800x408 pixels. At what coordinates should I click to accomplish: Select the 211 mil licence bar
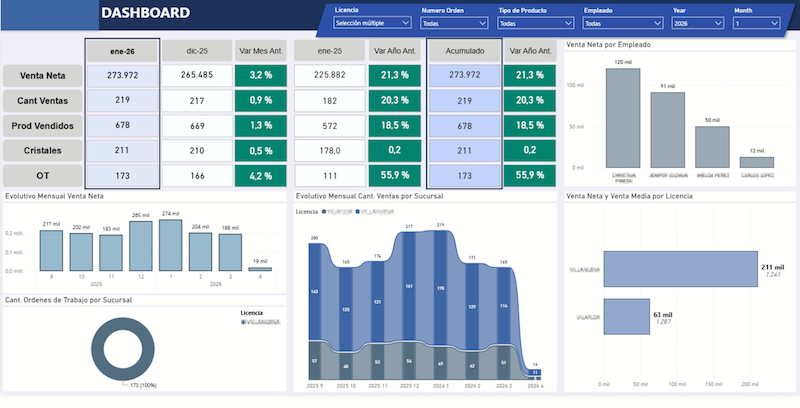click(681, 269)
